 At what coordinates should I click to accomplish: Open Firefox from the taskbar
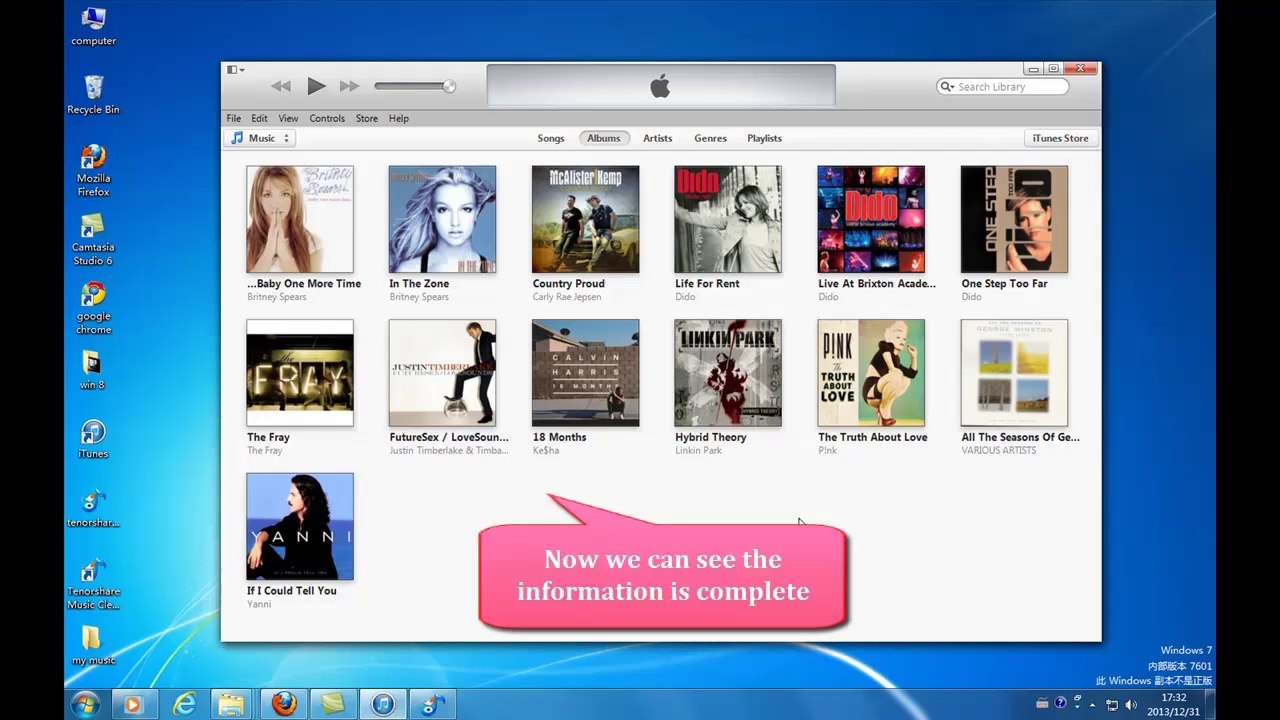tap(284, 704)
